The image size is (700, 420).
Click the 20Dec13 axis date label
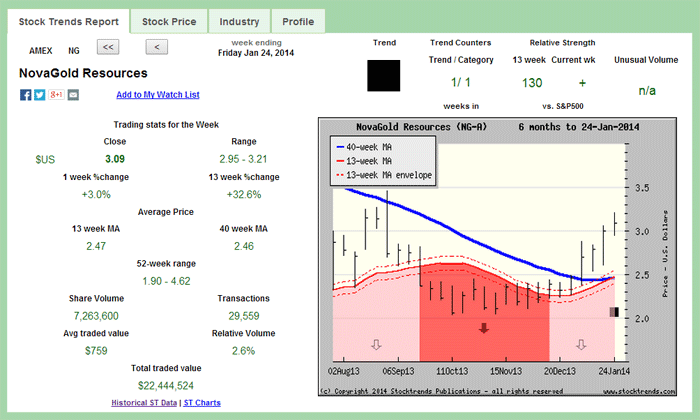click(559, 371)
